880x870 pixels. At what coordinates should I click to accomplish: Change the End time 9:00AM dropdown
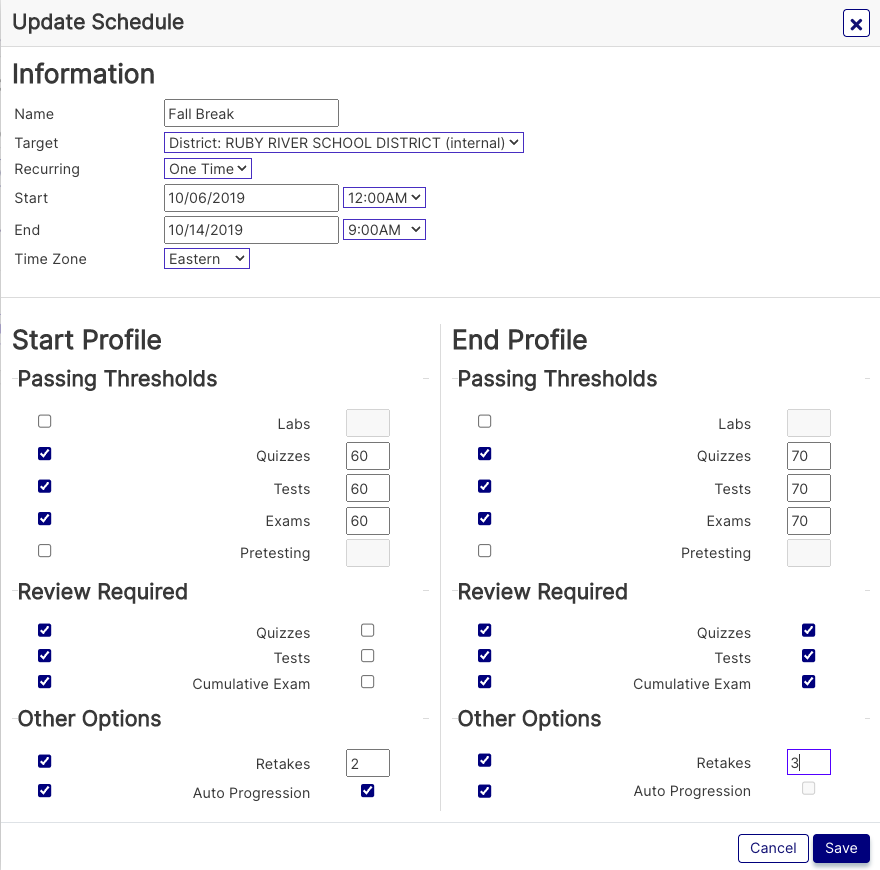click(384, 230)
